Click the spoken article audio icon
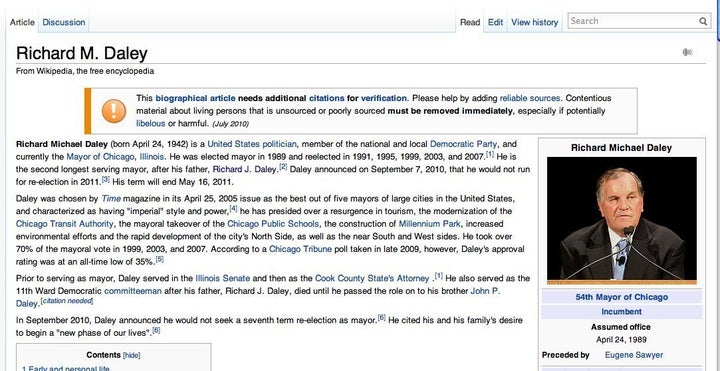The height and width of the screenshot is (371, 720). point(687,52)
